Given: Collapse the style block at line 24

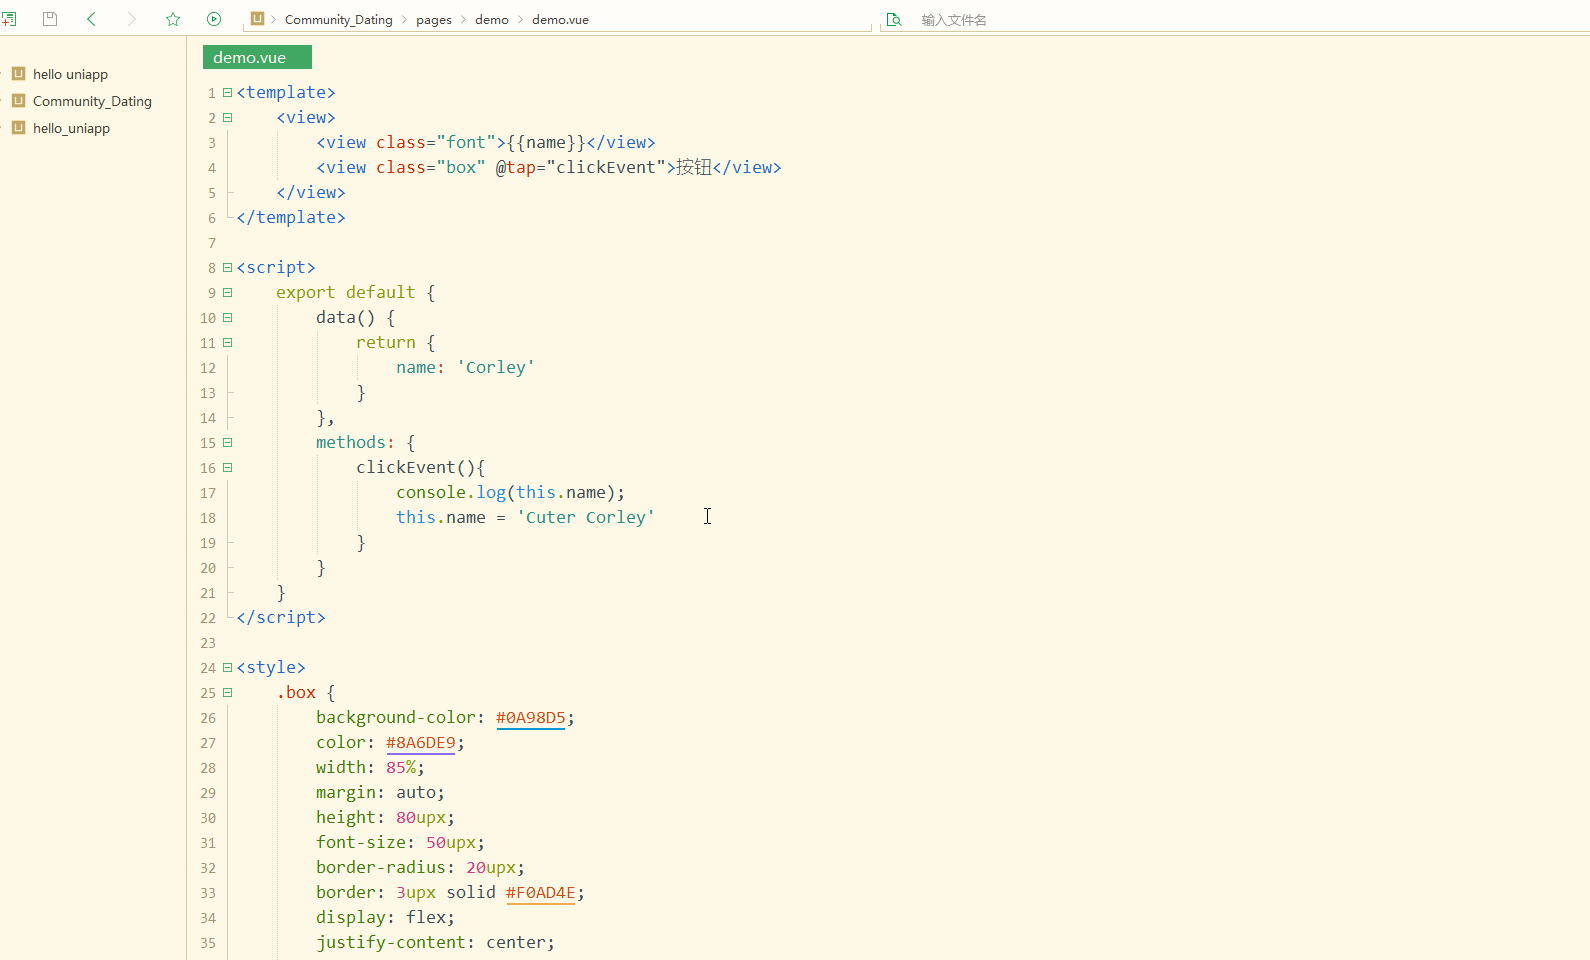Looking at the screenshot, I should (x=227, y=667).
